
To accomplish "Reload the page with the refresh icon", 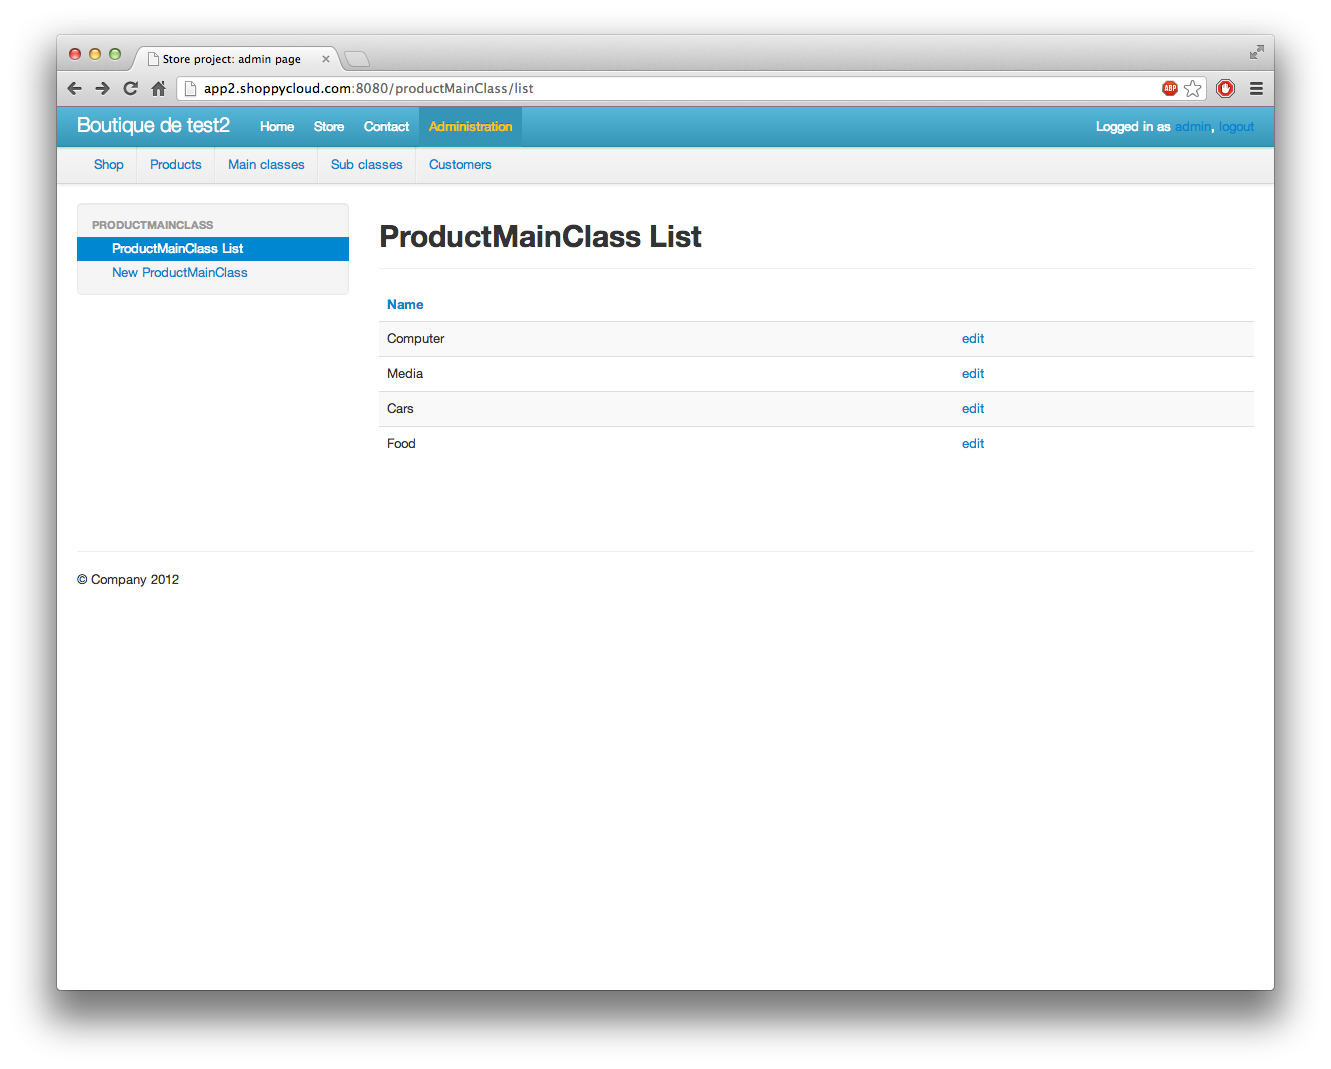I will (x=130, y=89).
